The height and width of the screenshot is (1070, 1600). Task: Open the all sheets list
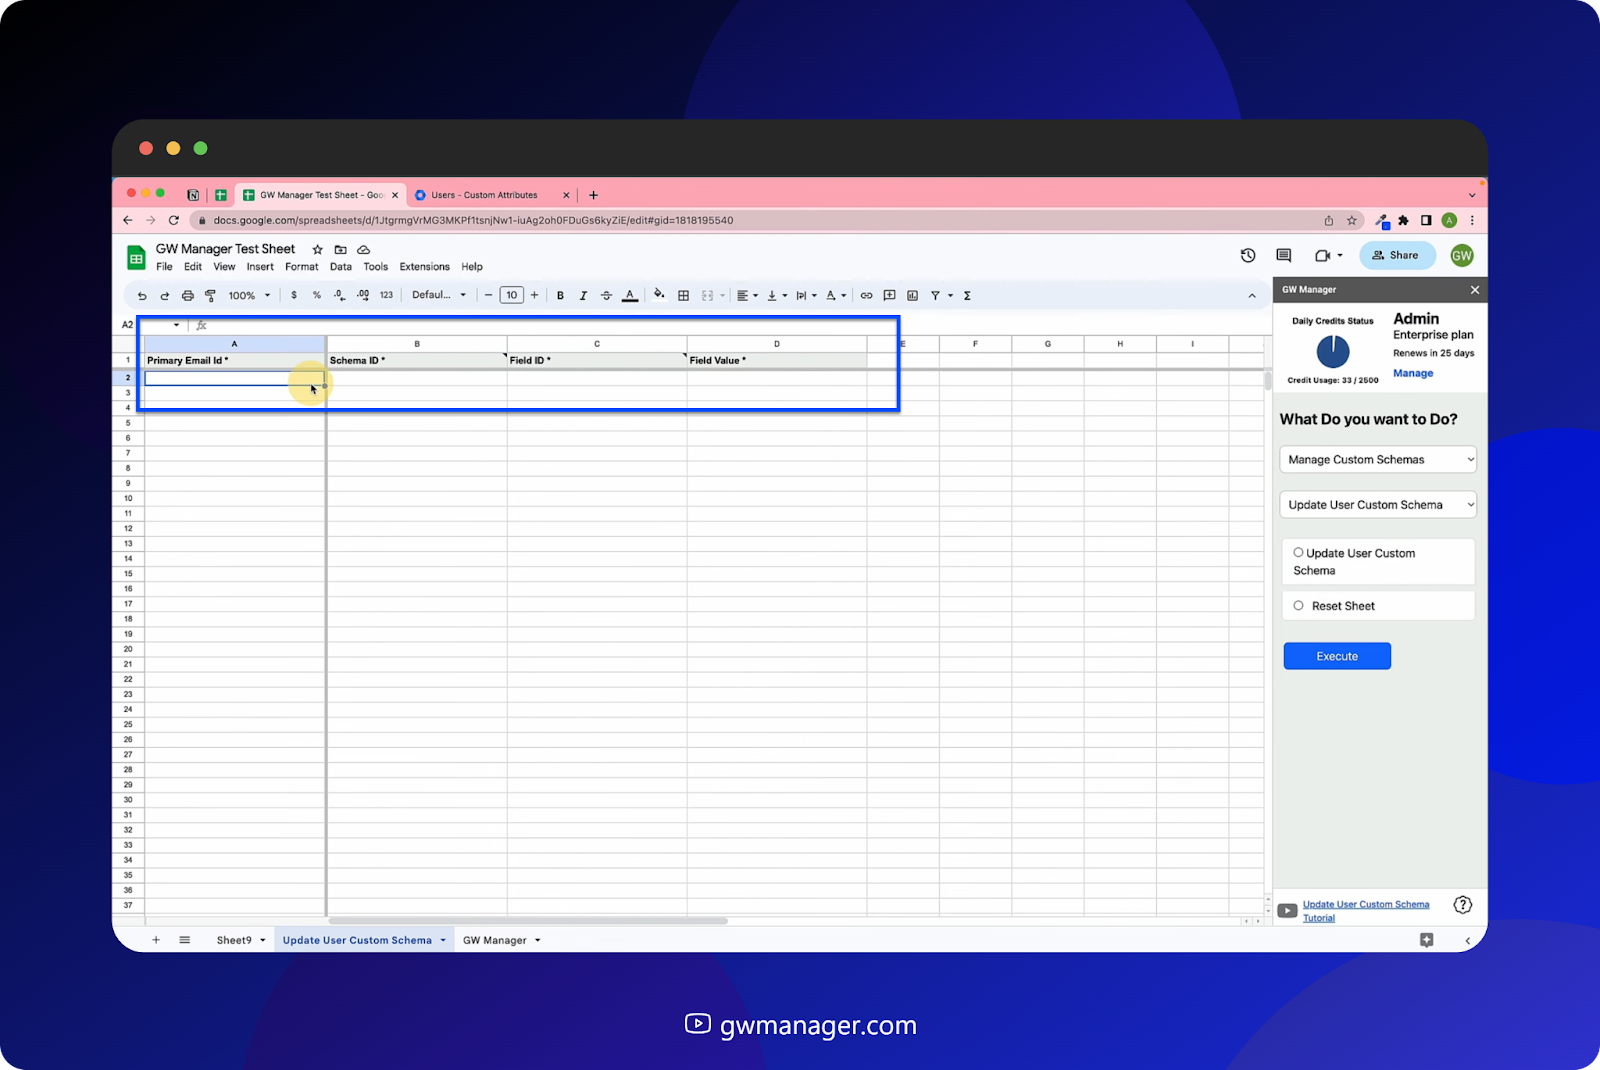coord(185,940)
